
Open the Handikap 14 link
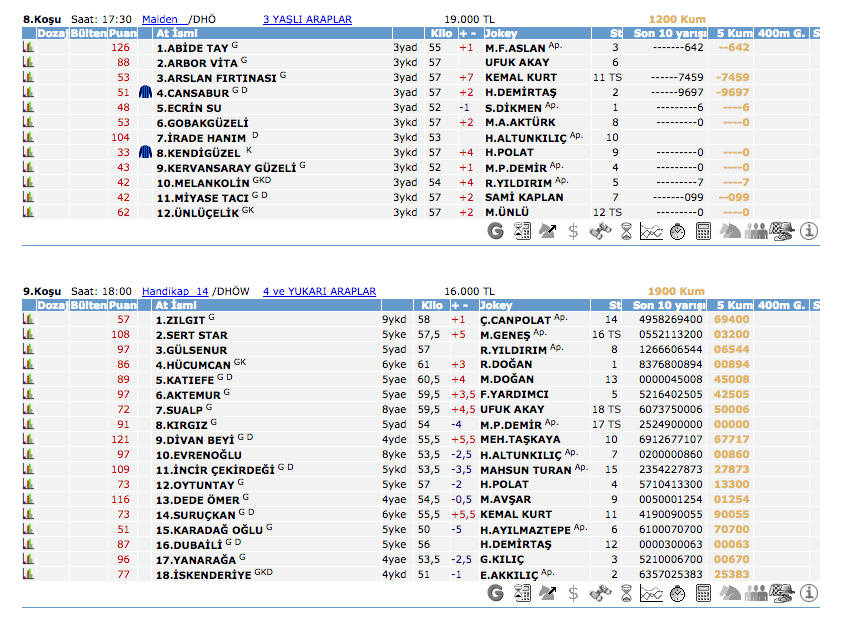[174, 291]
